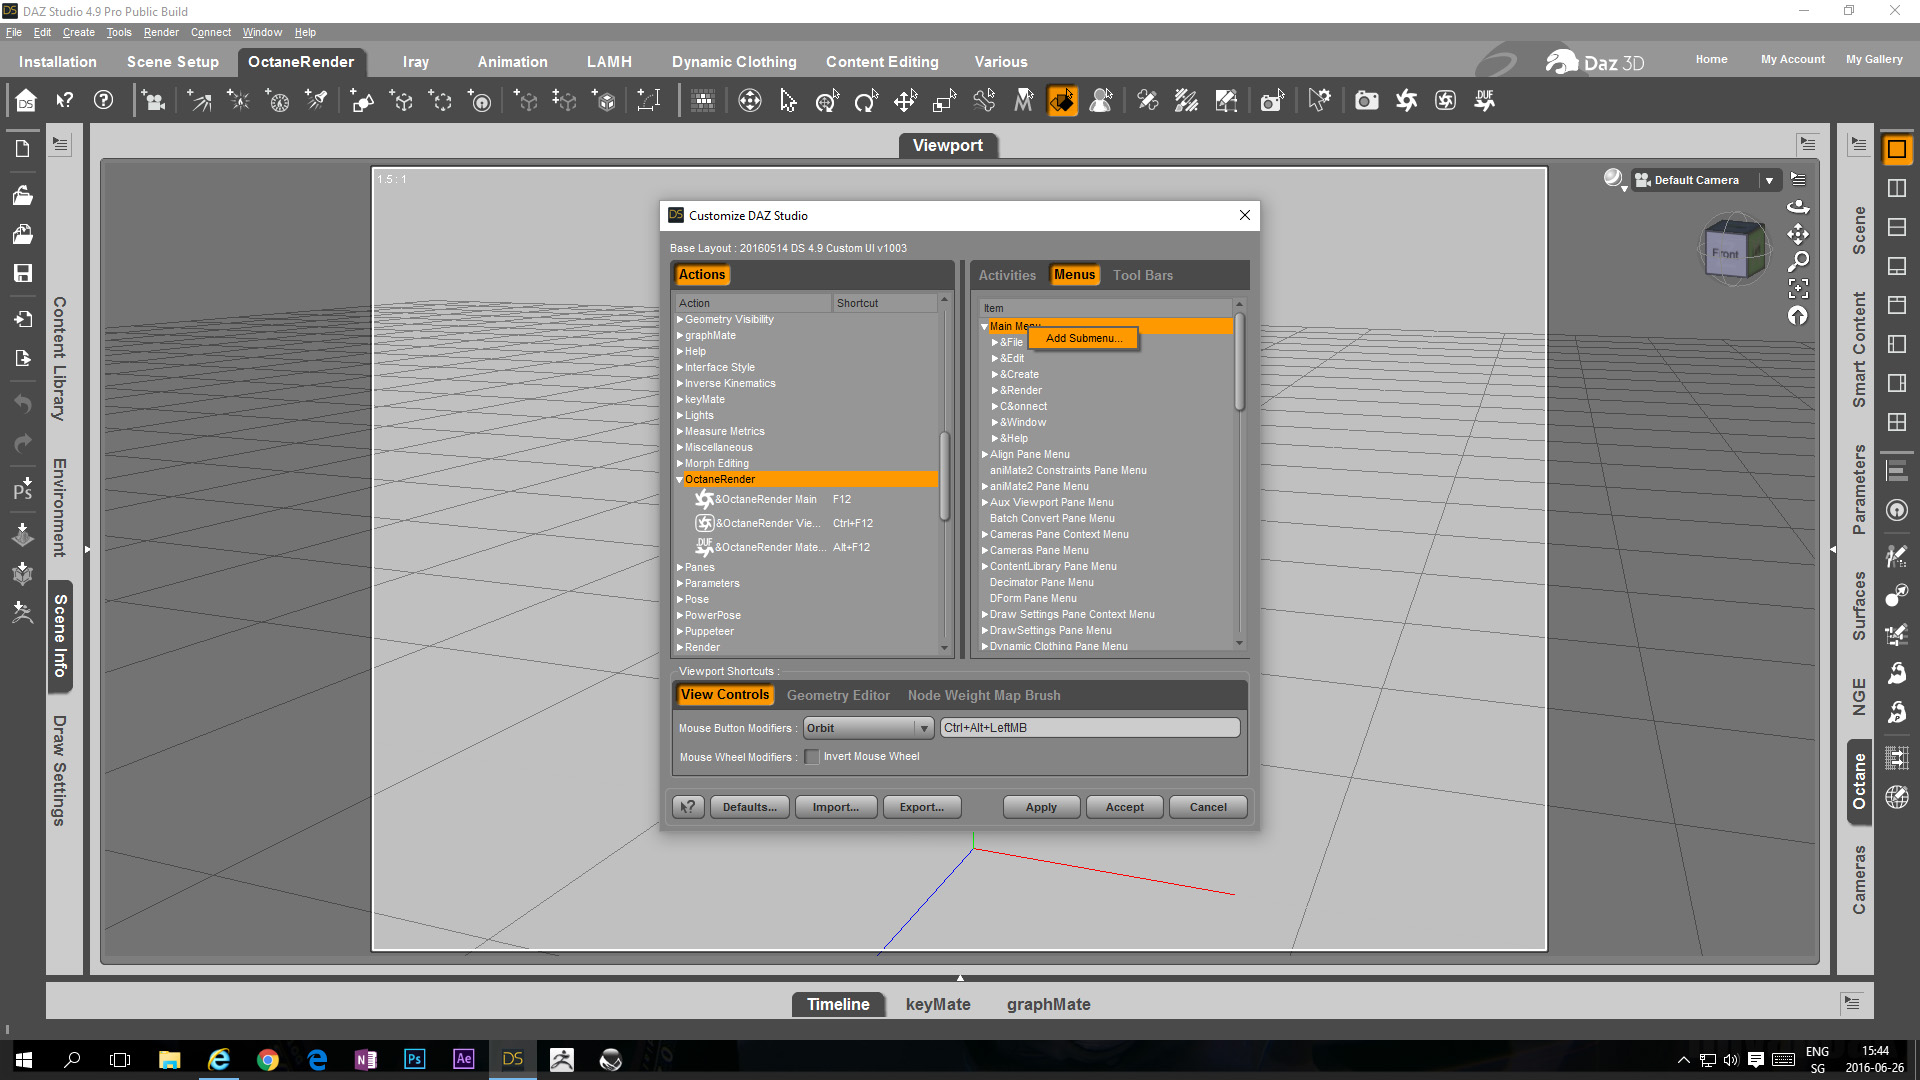Click the Add Submenu context item
The height and width of the screenshot is (1080, 1920).
click(x=1083, y=338)
